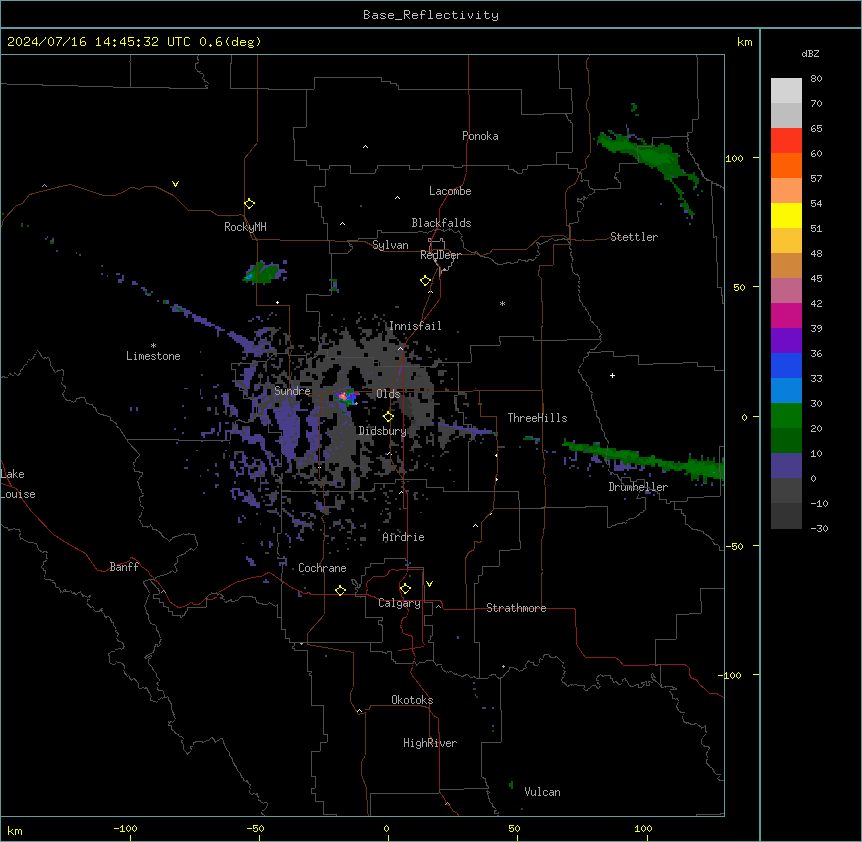Select the yellow diamond marker above Calgary label

(405, 589)
